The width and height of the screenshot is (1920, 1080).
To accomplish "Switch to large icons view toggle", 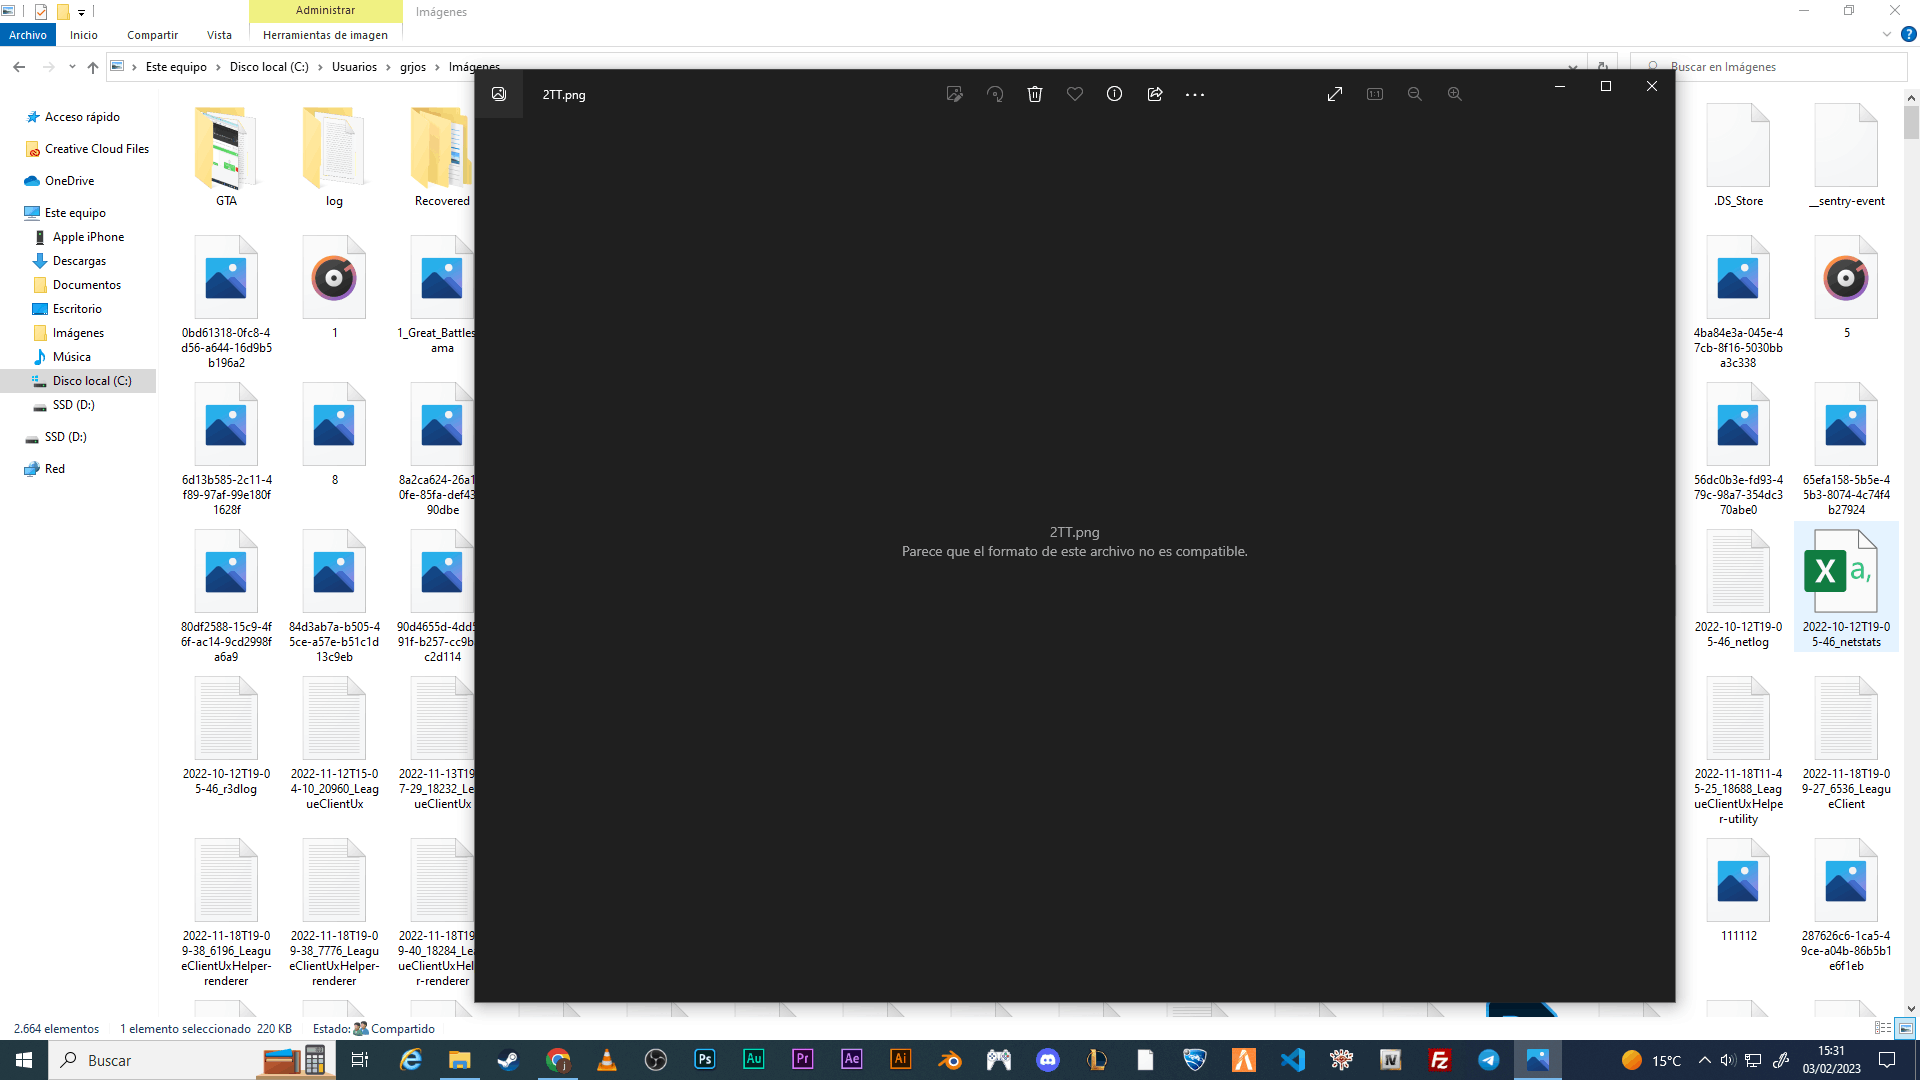I will pos(1905,1028).
